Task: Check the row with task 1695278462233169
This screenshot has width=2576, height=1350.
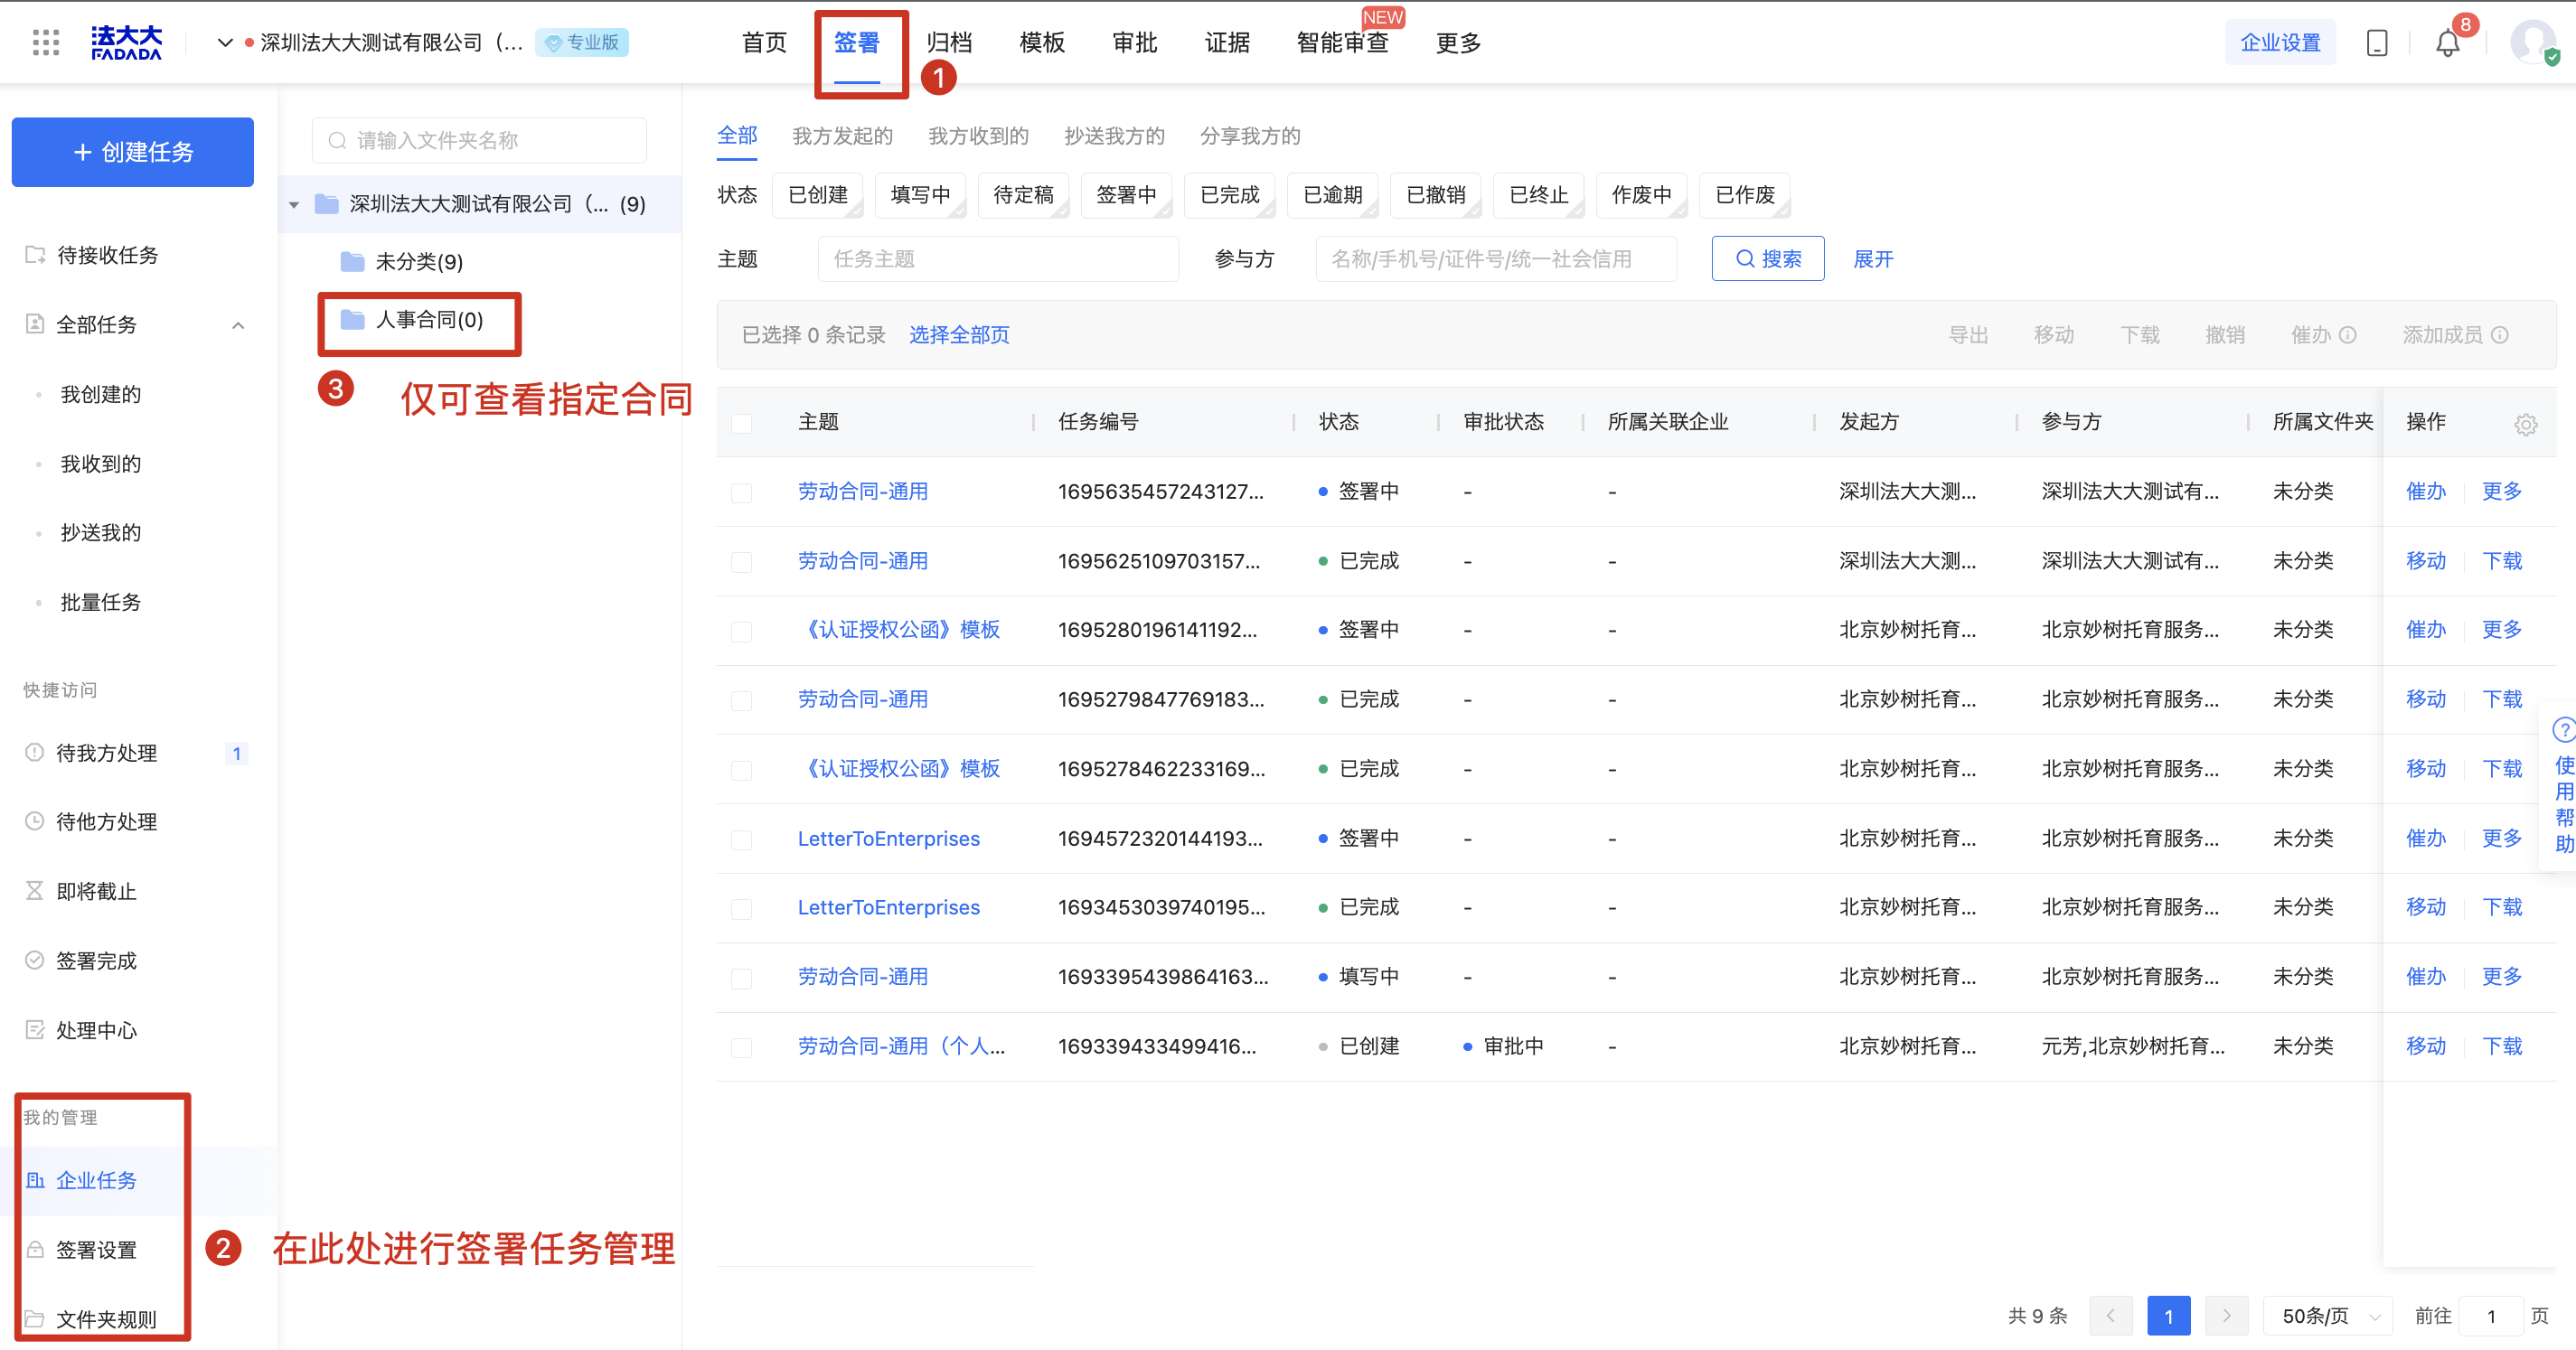Action: pos(741,770)
